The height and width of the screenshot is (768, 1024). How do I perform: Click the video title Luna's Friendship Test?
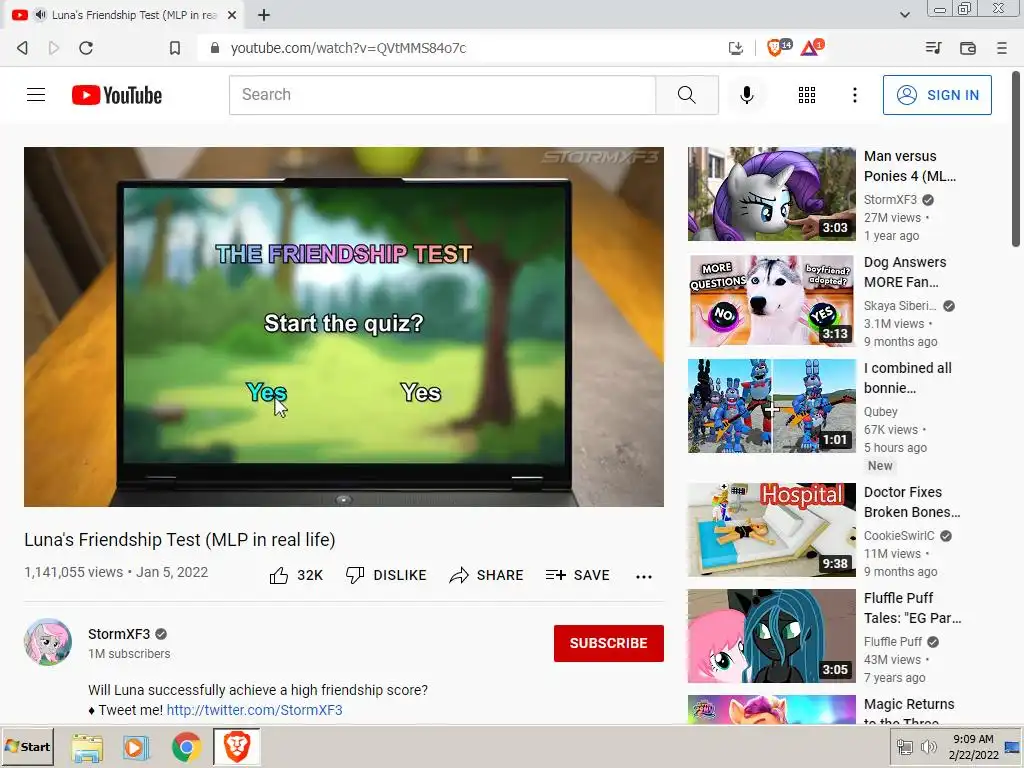[x=180, y=540]
